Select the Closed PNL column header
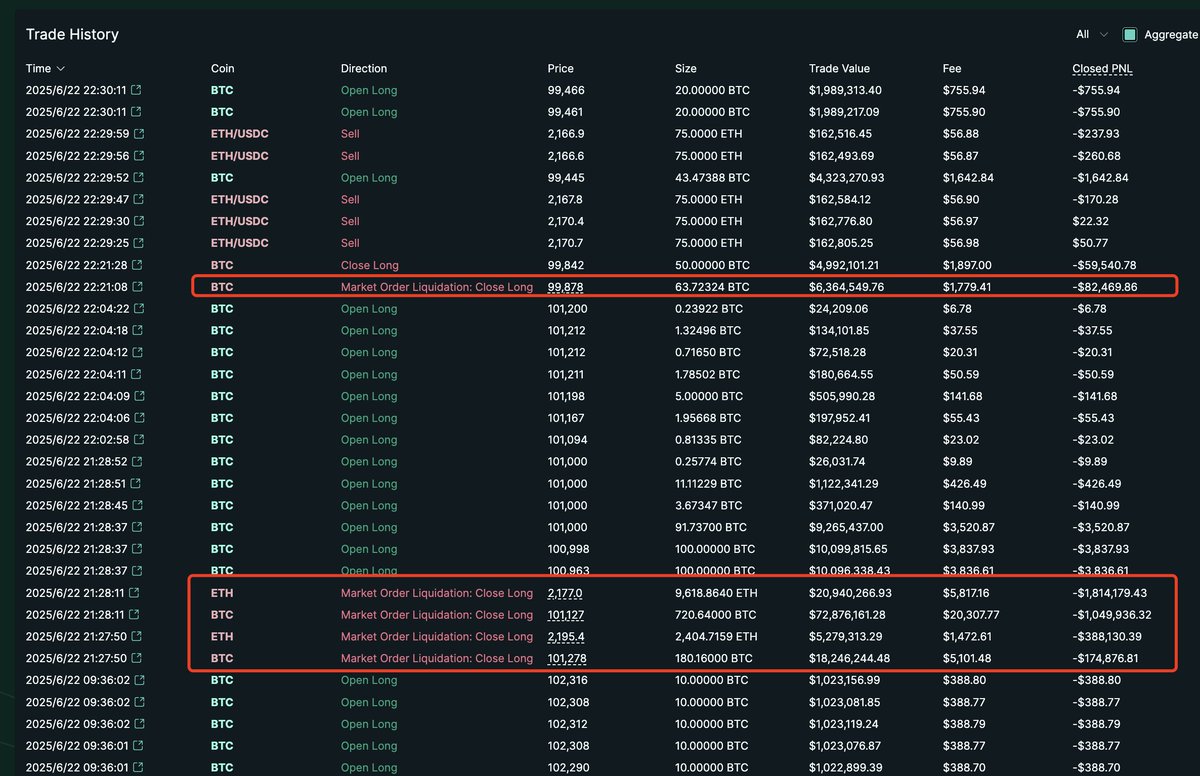 click(1104, 69)
